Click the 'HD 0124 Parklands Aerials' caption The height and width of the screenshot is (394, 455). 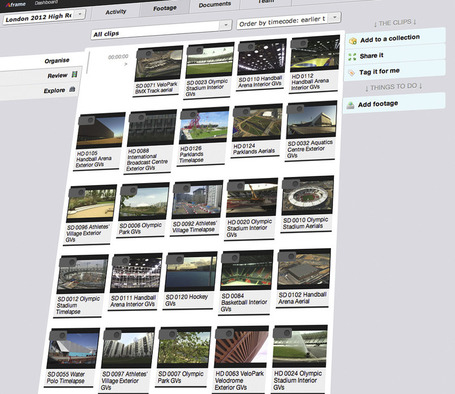point(254,149)
